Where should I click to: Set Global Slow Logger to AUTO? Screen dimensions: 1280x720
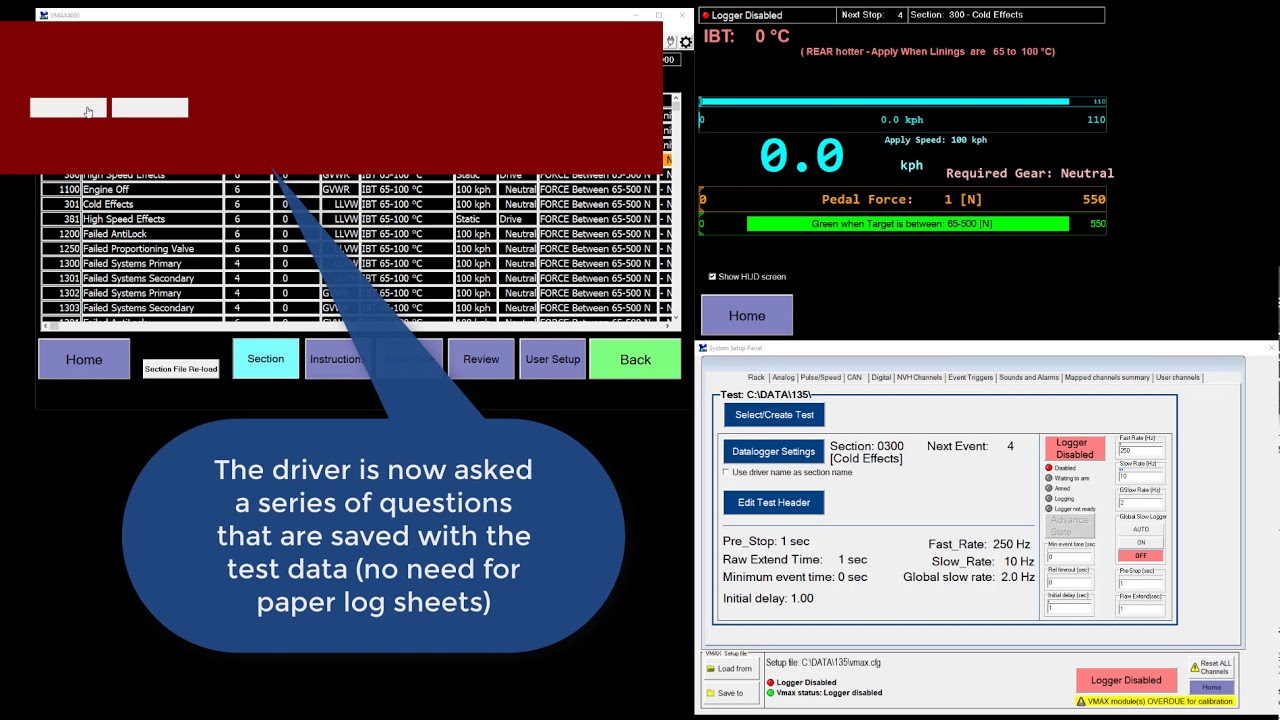1141,529
